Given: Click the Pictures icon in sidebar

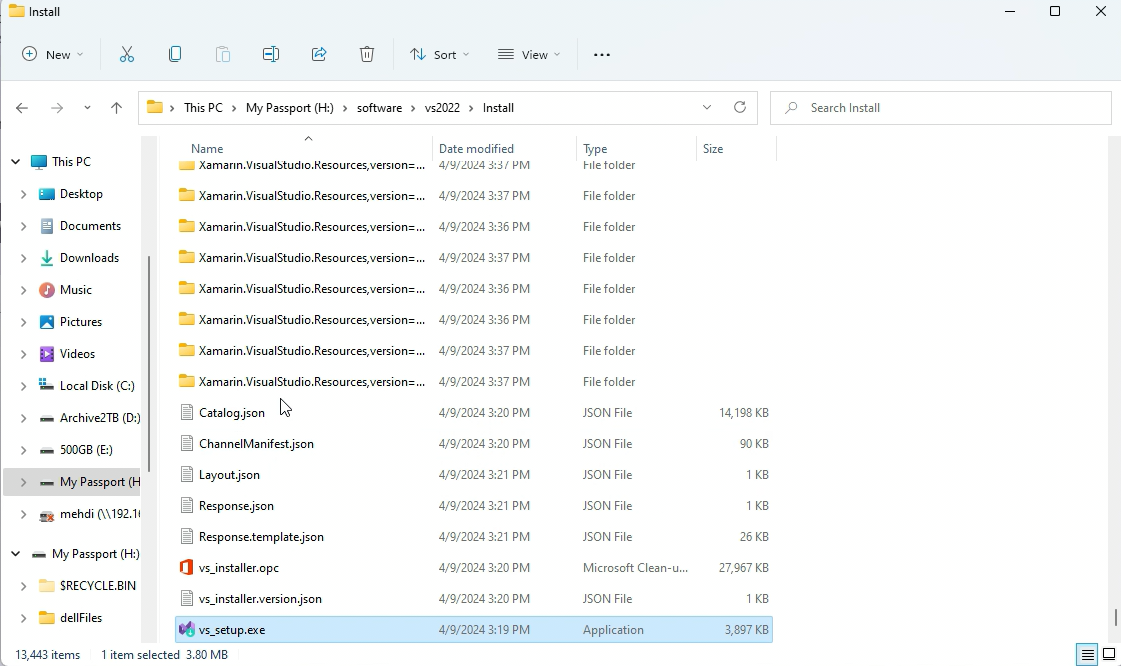Looking at the screenshot, I should pyautogui.click(x=46, y=322).
